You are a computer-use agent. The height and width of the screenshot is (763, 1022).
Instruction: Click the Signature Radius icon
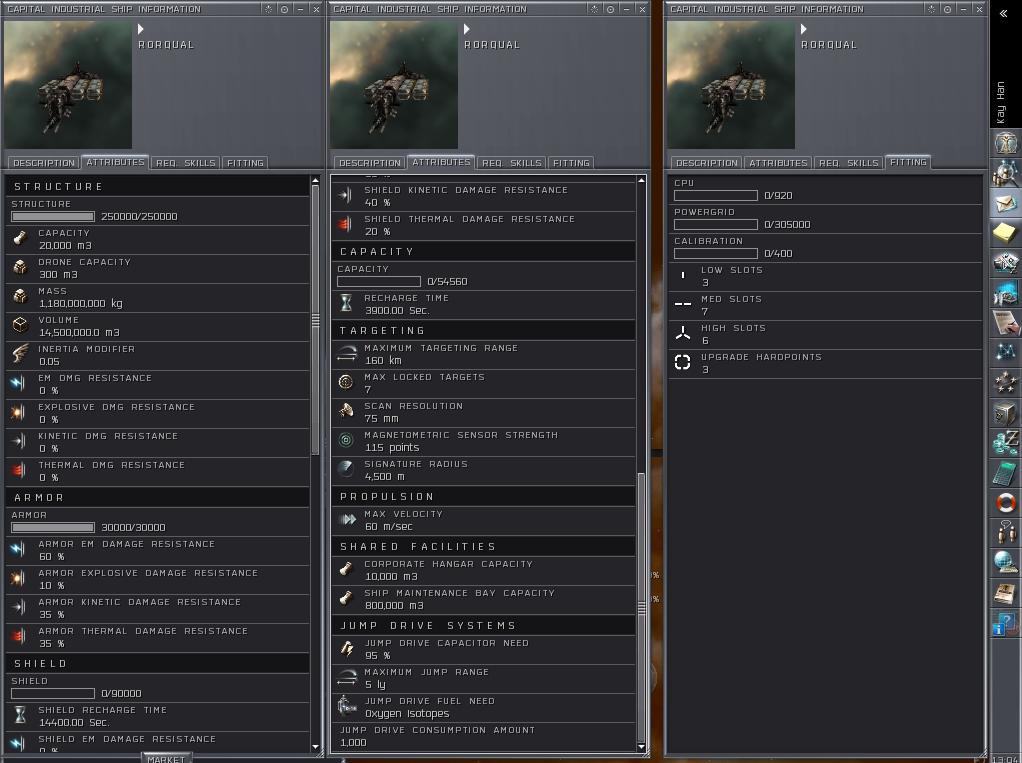click(x=346, y=469)
